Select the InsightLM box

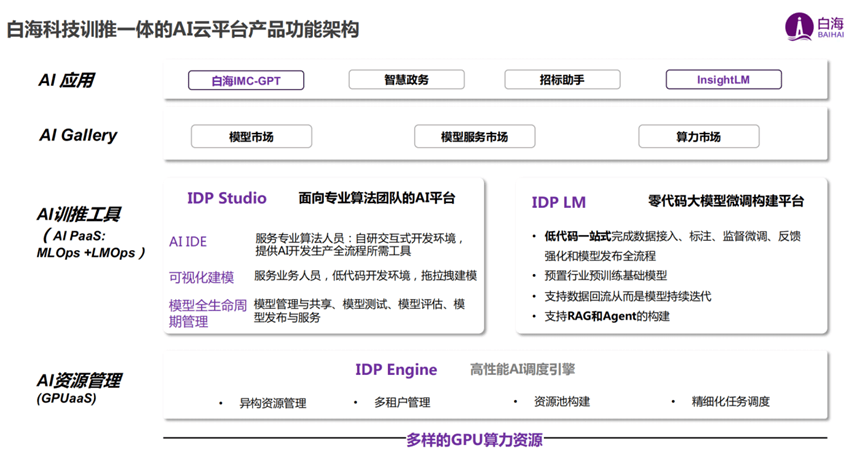pyautogui.click(x=723, y=80)
